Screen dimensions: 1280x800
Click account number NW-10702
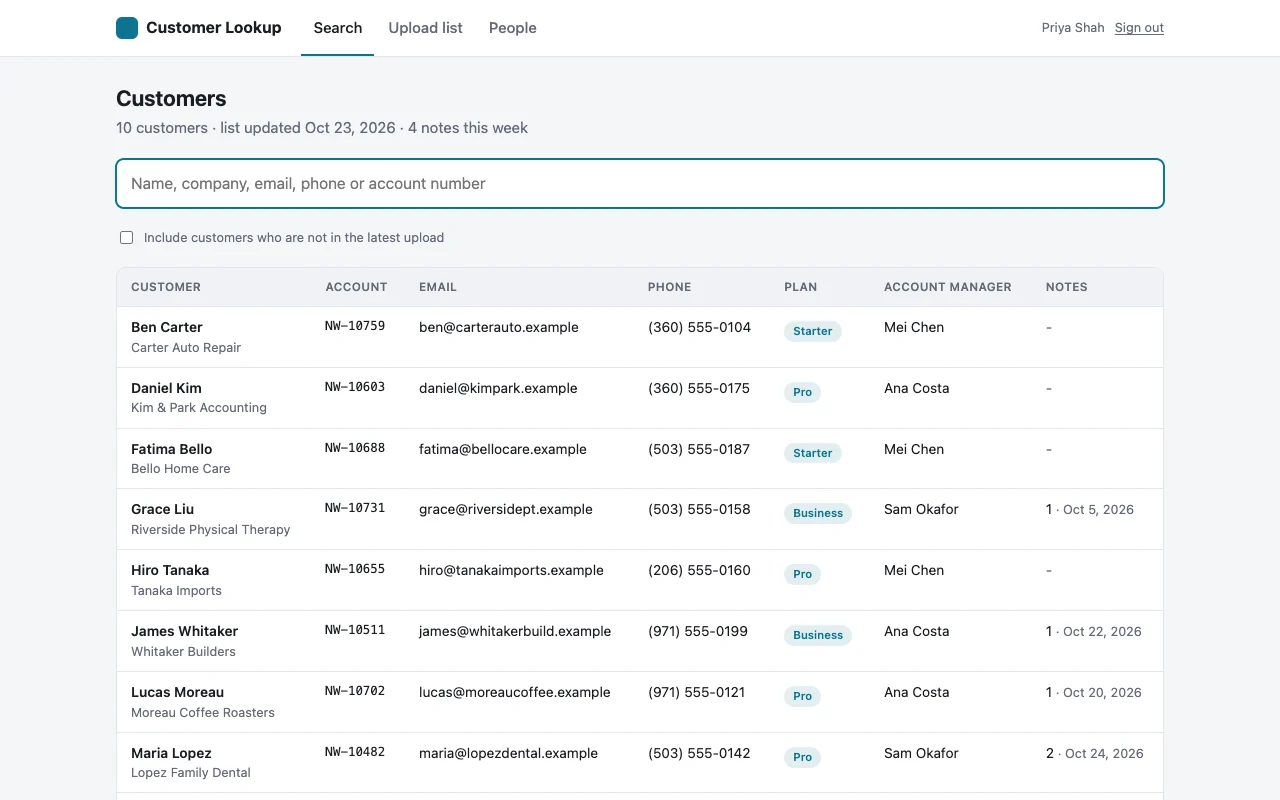point(355,691)
